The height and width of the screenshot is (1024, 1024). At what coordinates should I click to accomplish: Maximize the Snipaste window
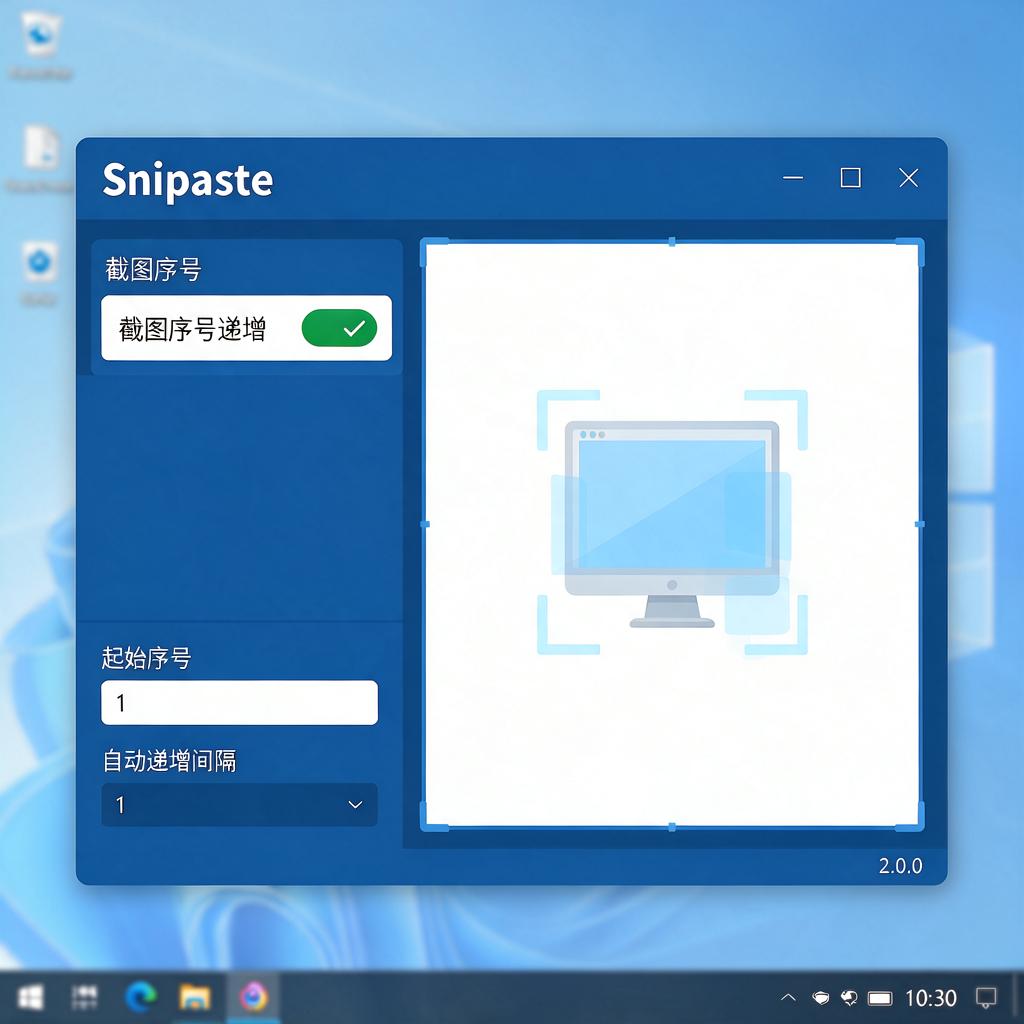(850, 178)
